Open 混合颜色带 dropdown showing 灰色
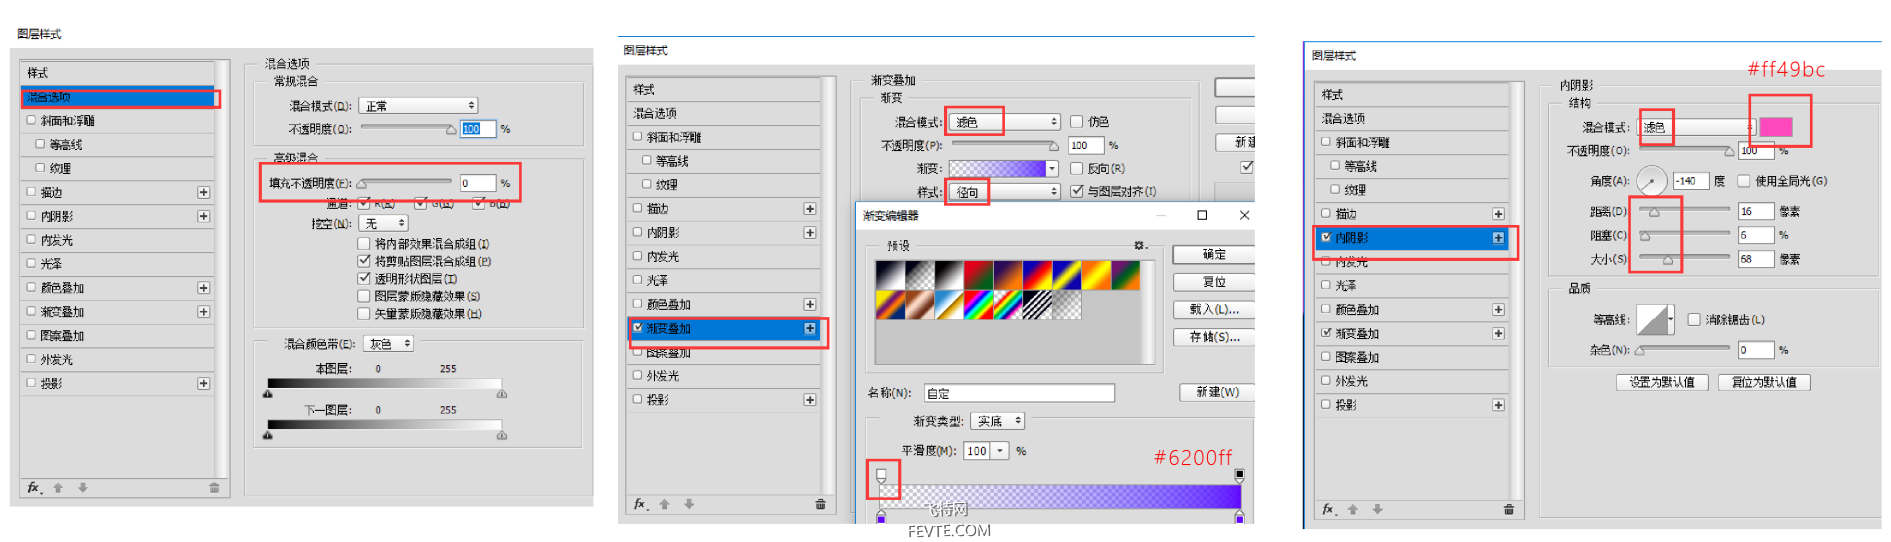Screen dimensions: 1891x542 tap(388, 343)
